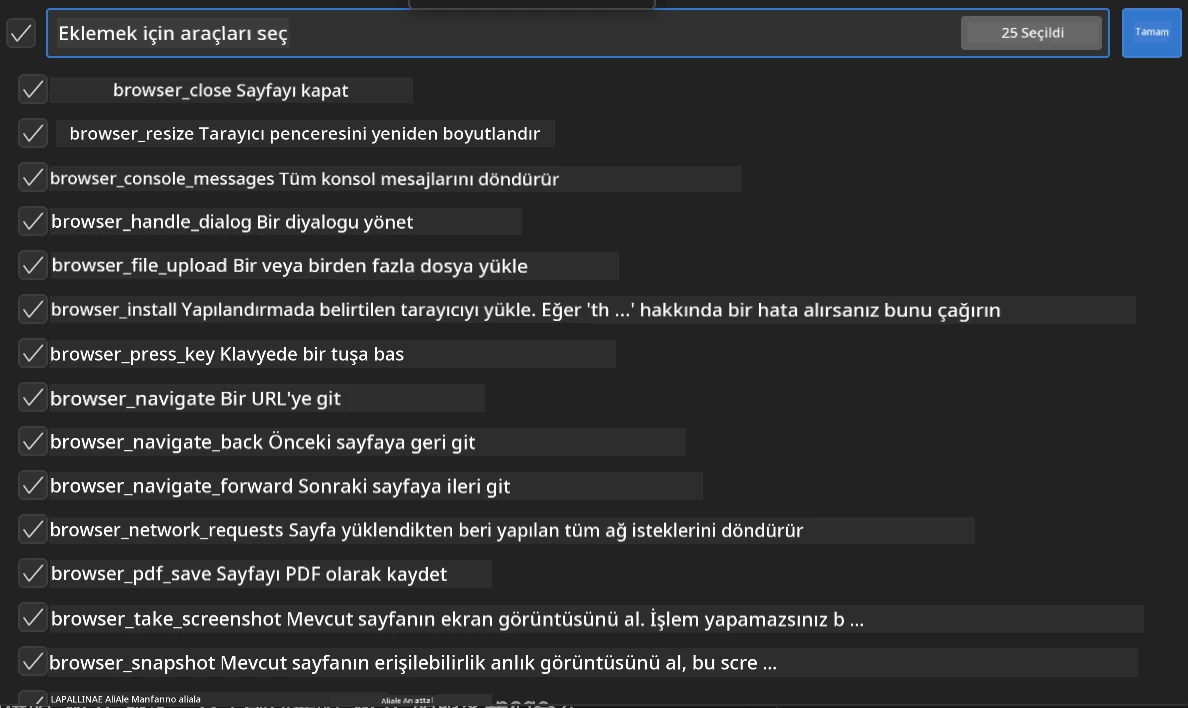The image size is (1188, 708).
Task: Toggle the select-all checkbox beside search field
Action: pyautogui.click(x=21, y=33)
